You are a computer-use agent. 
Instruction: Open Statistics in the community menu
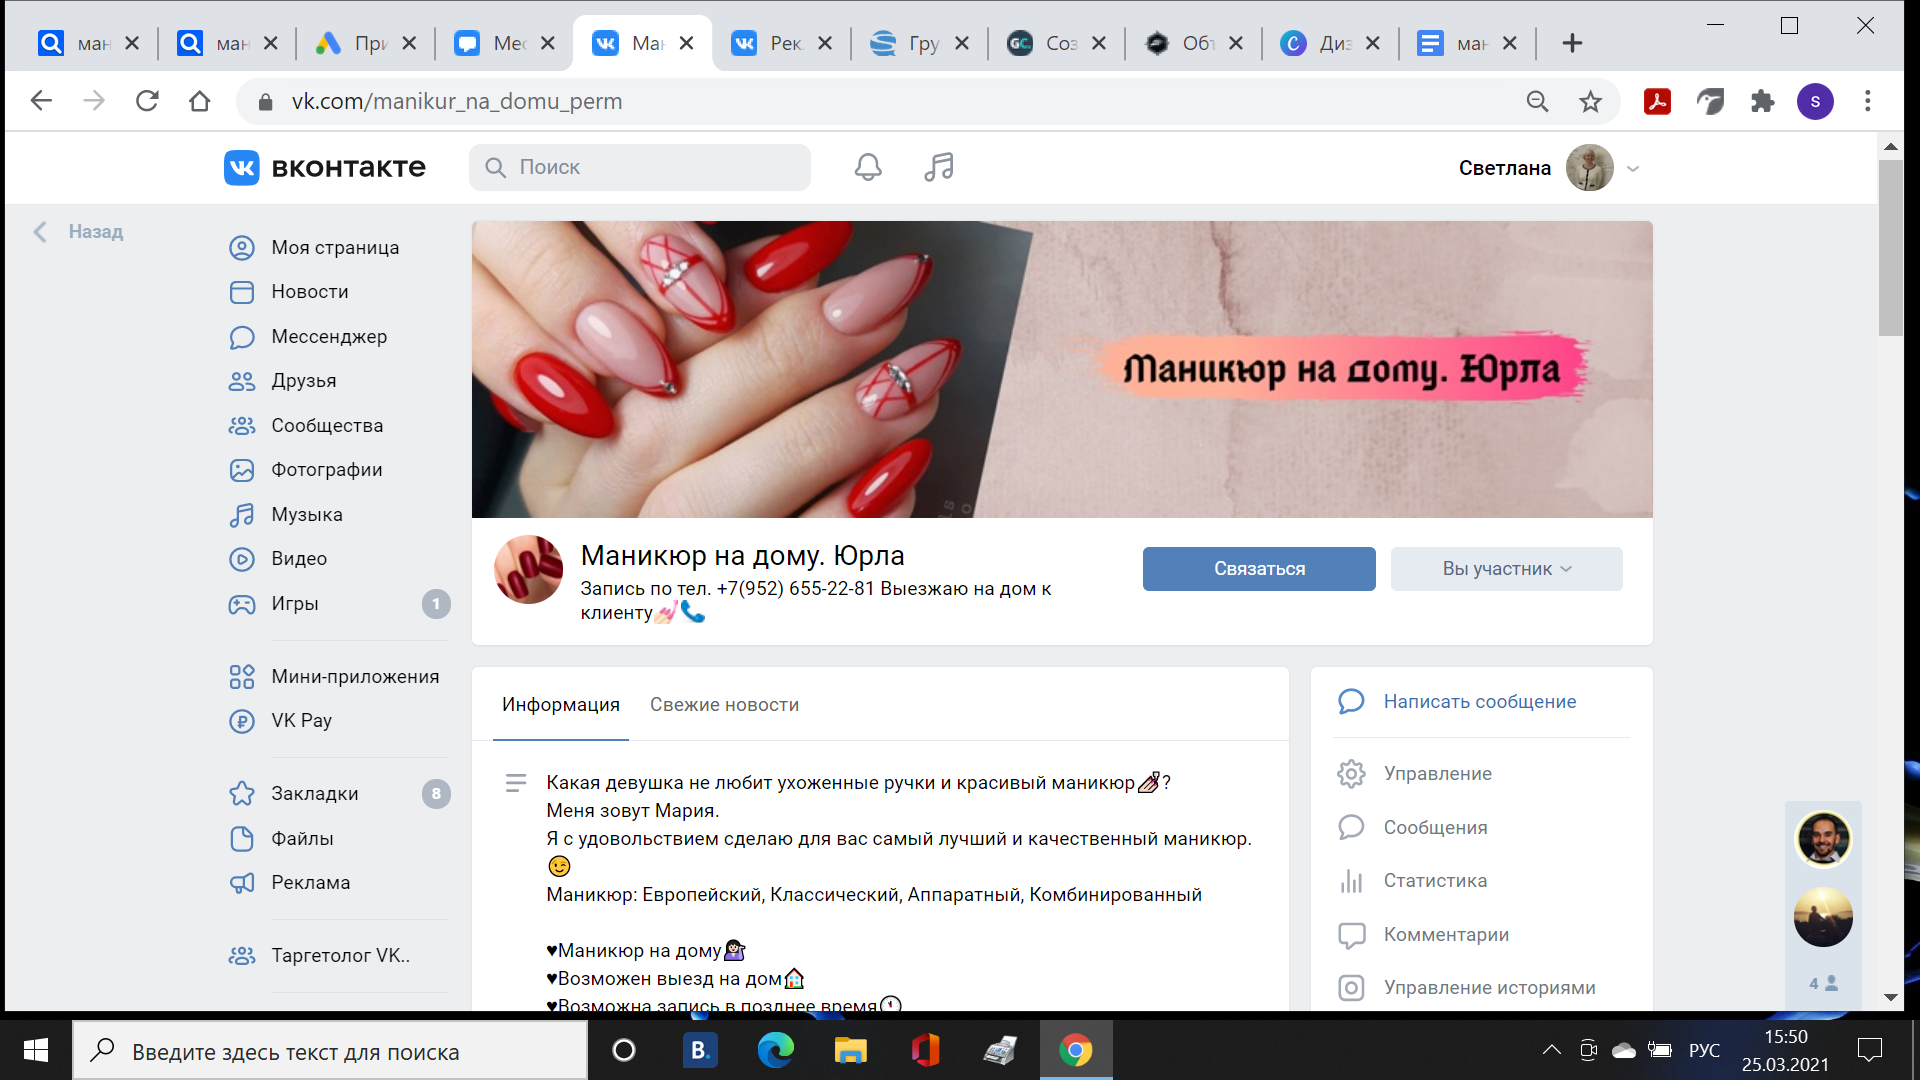pyautogui.click(x=1434, y=881)
